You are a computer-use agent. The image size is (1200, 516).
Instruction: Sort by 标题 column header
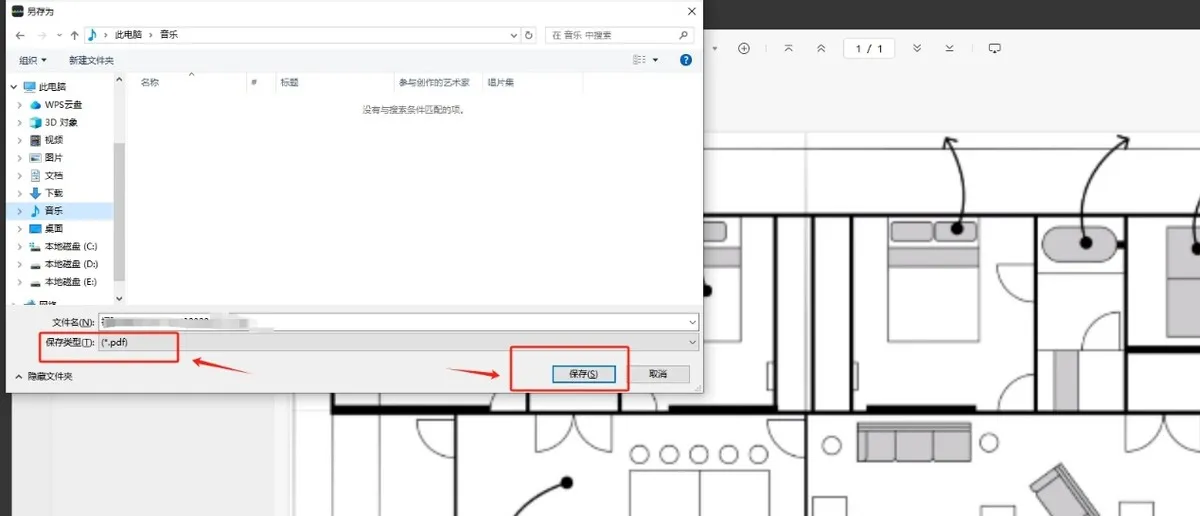(289, 82)
